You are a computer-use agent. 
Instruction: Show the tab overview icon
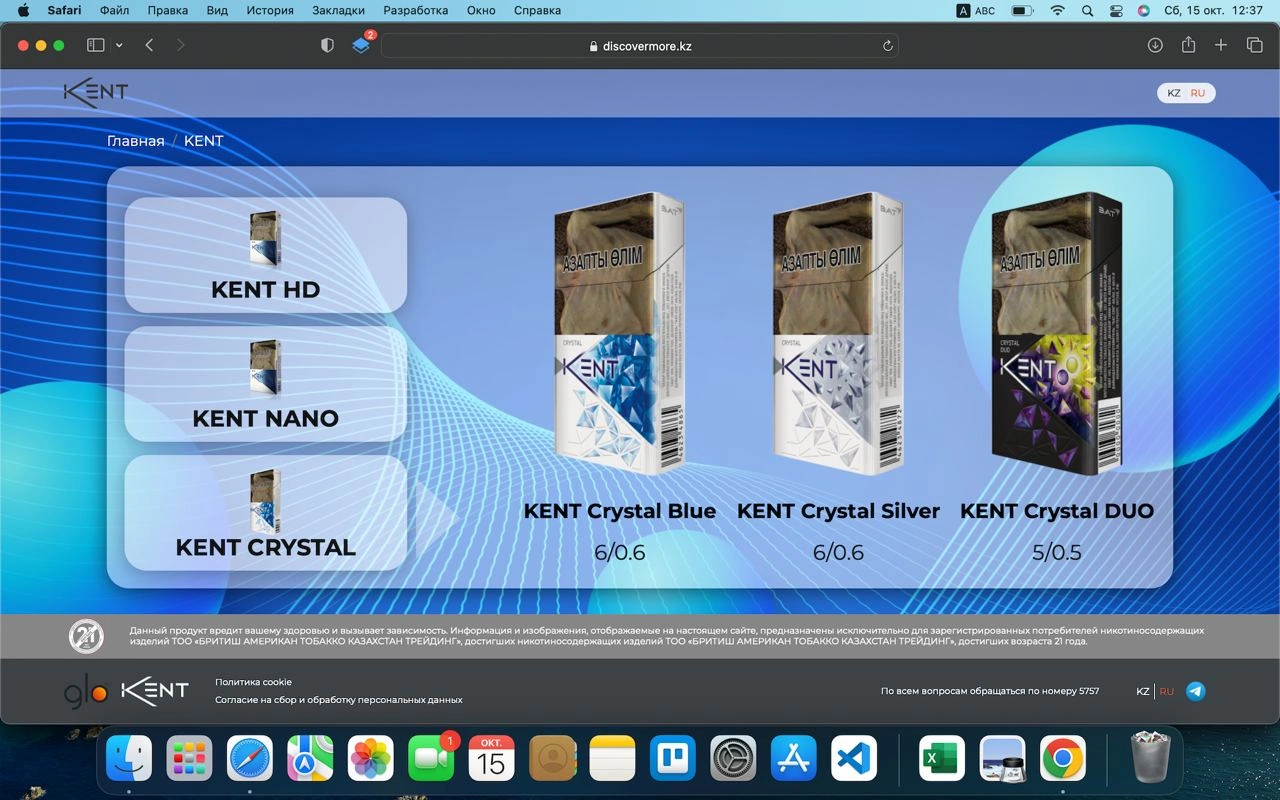tap(1254, 45)
